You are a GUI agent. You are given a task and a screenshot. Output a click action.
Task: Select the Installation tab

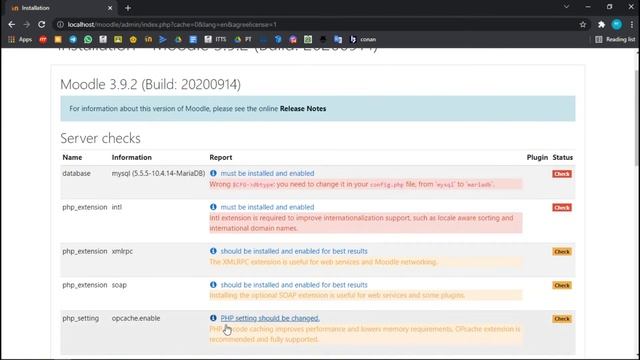[60, 8]
